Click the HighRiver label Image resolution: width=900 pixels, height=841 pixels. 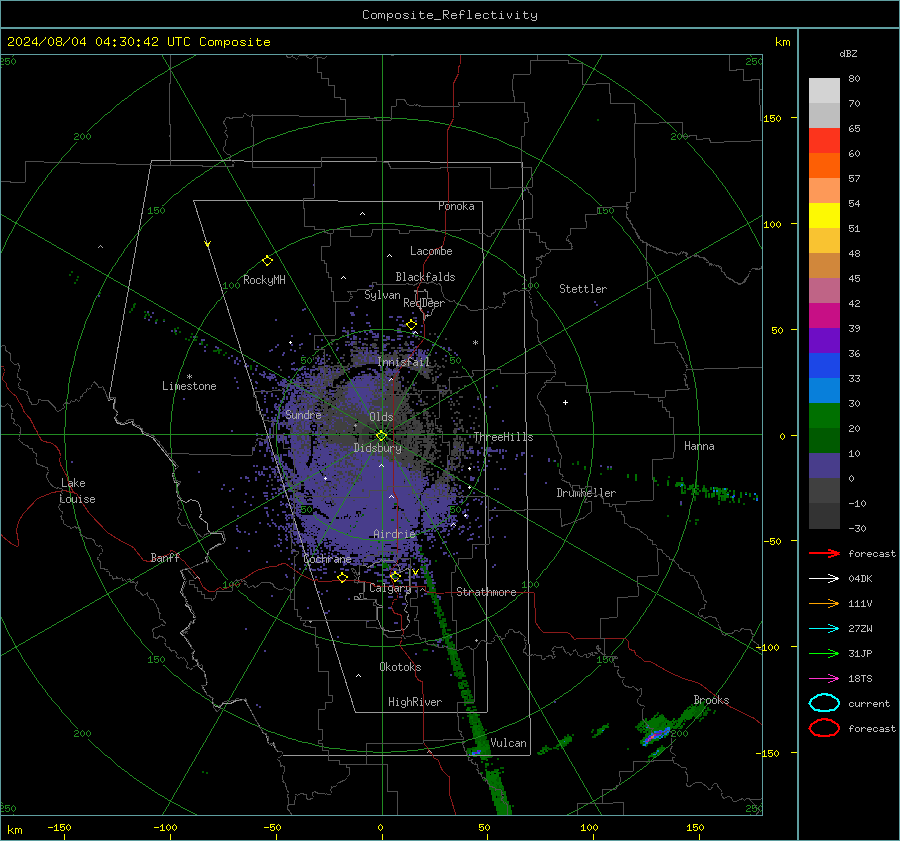click(415, 702)
